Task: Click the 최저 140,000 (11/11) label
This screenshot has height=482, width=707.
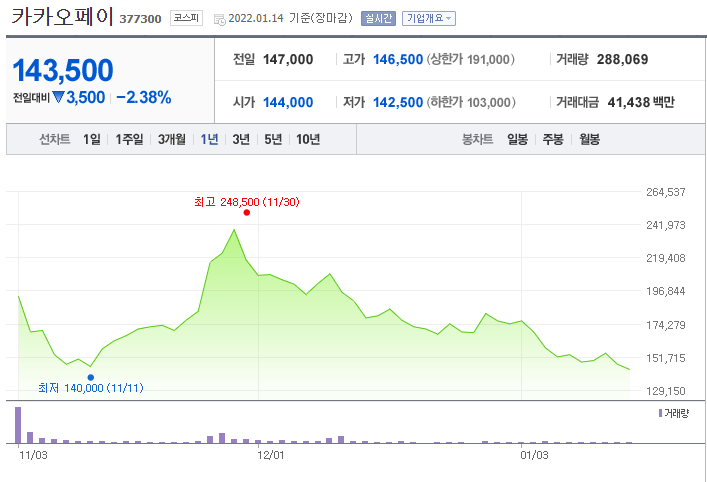Action: (91, 388)
